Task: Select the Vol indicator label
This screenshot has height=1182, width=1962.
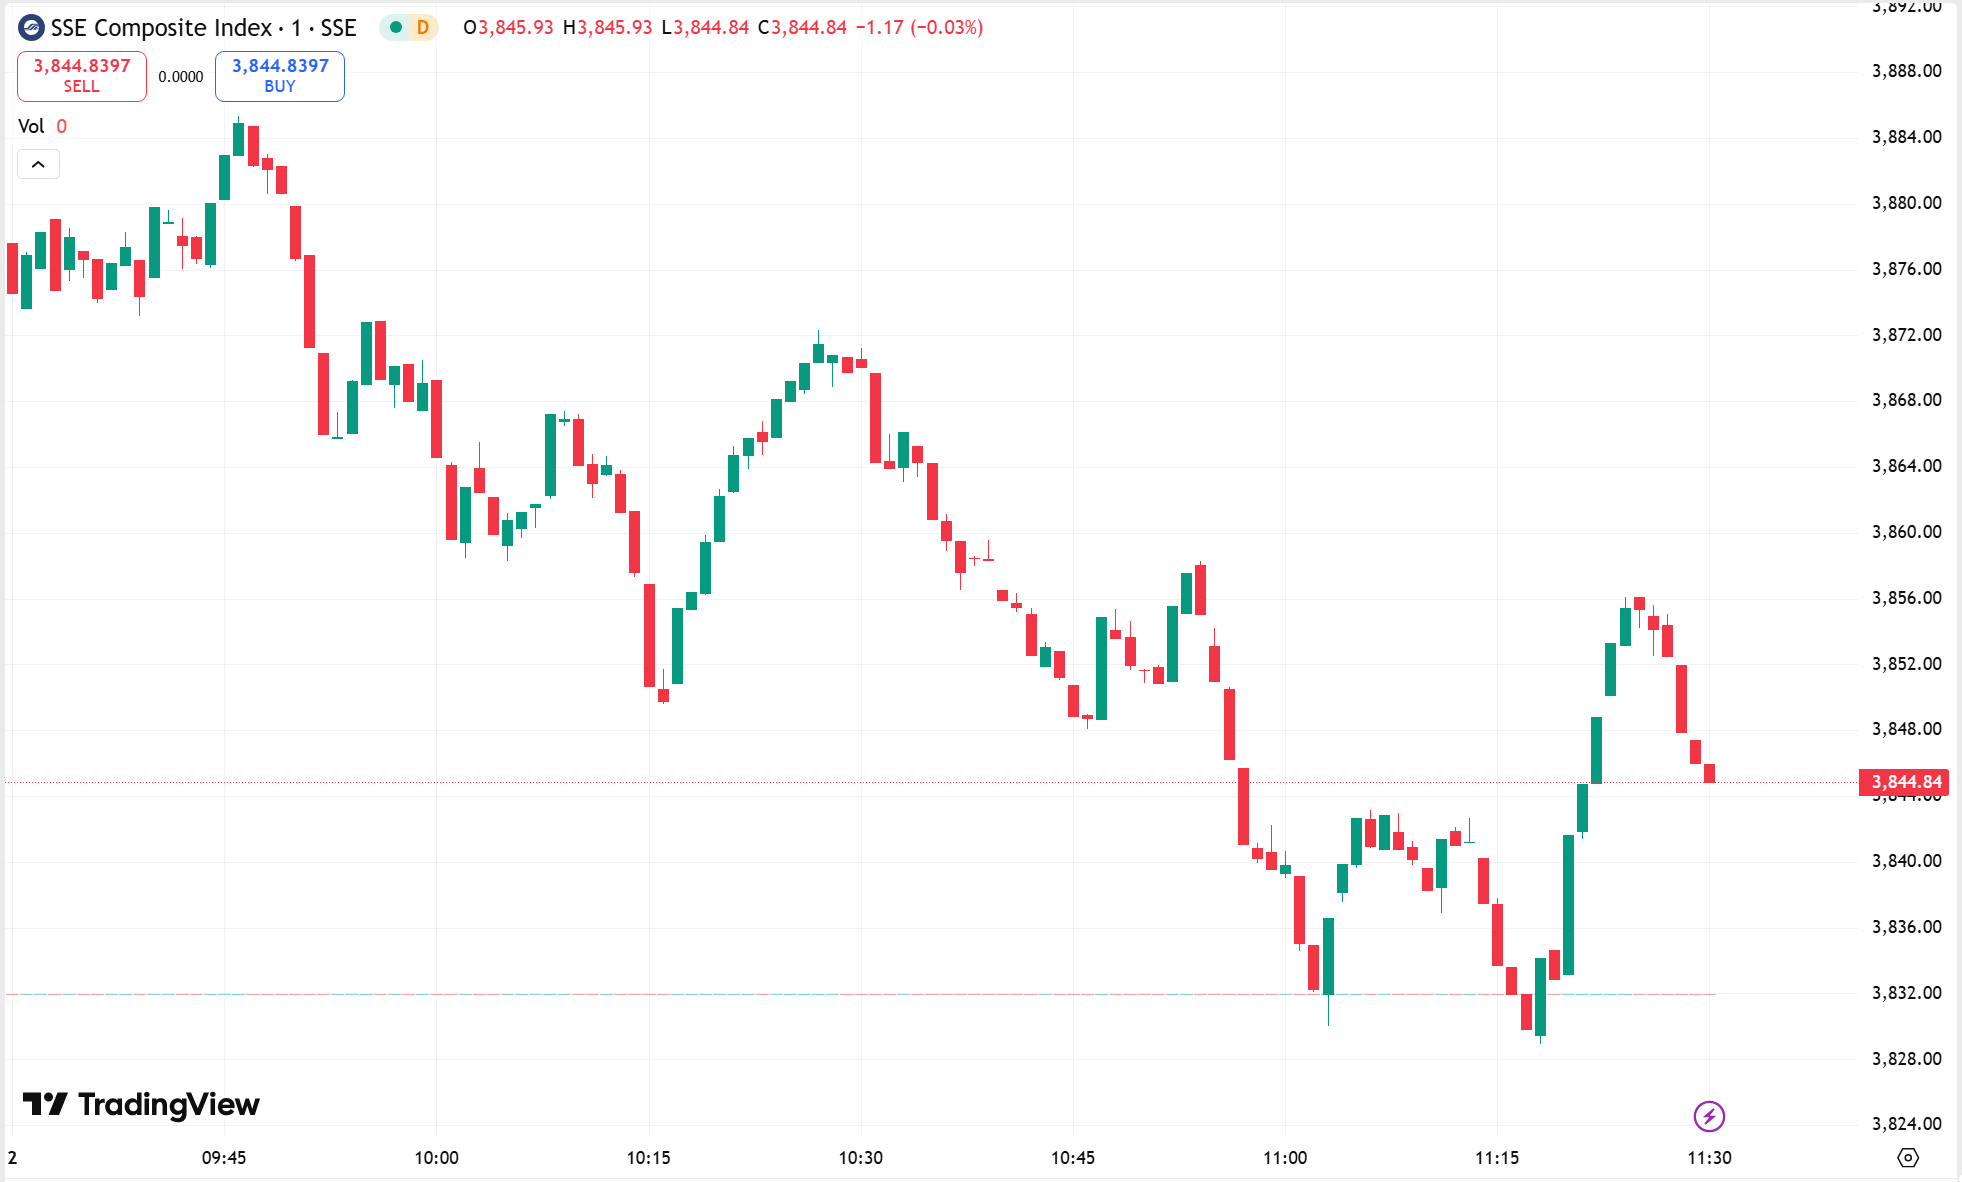Action: click(31, 126)
